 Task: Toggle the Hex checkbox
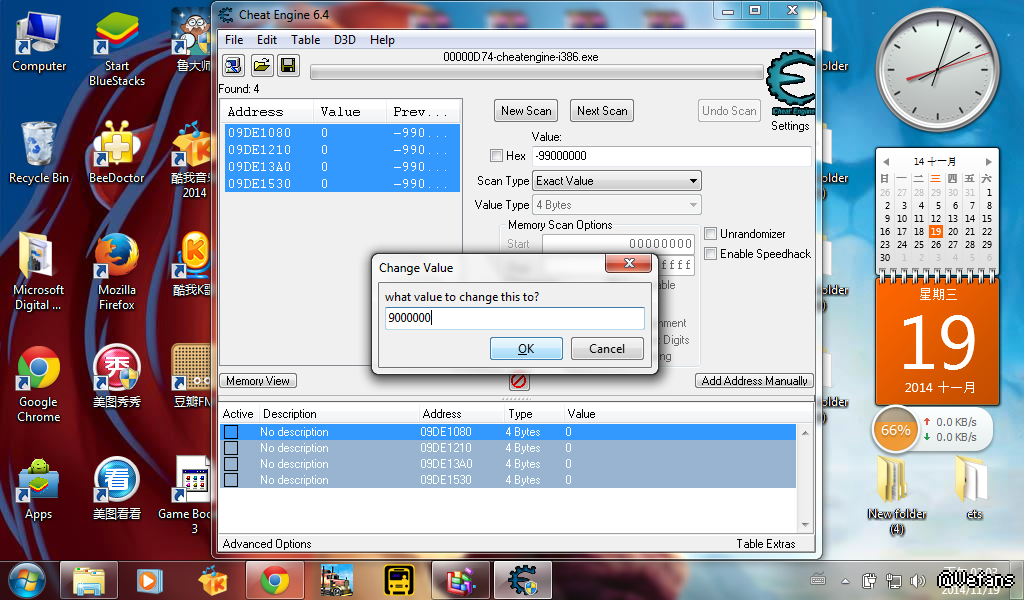point(497,156)
